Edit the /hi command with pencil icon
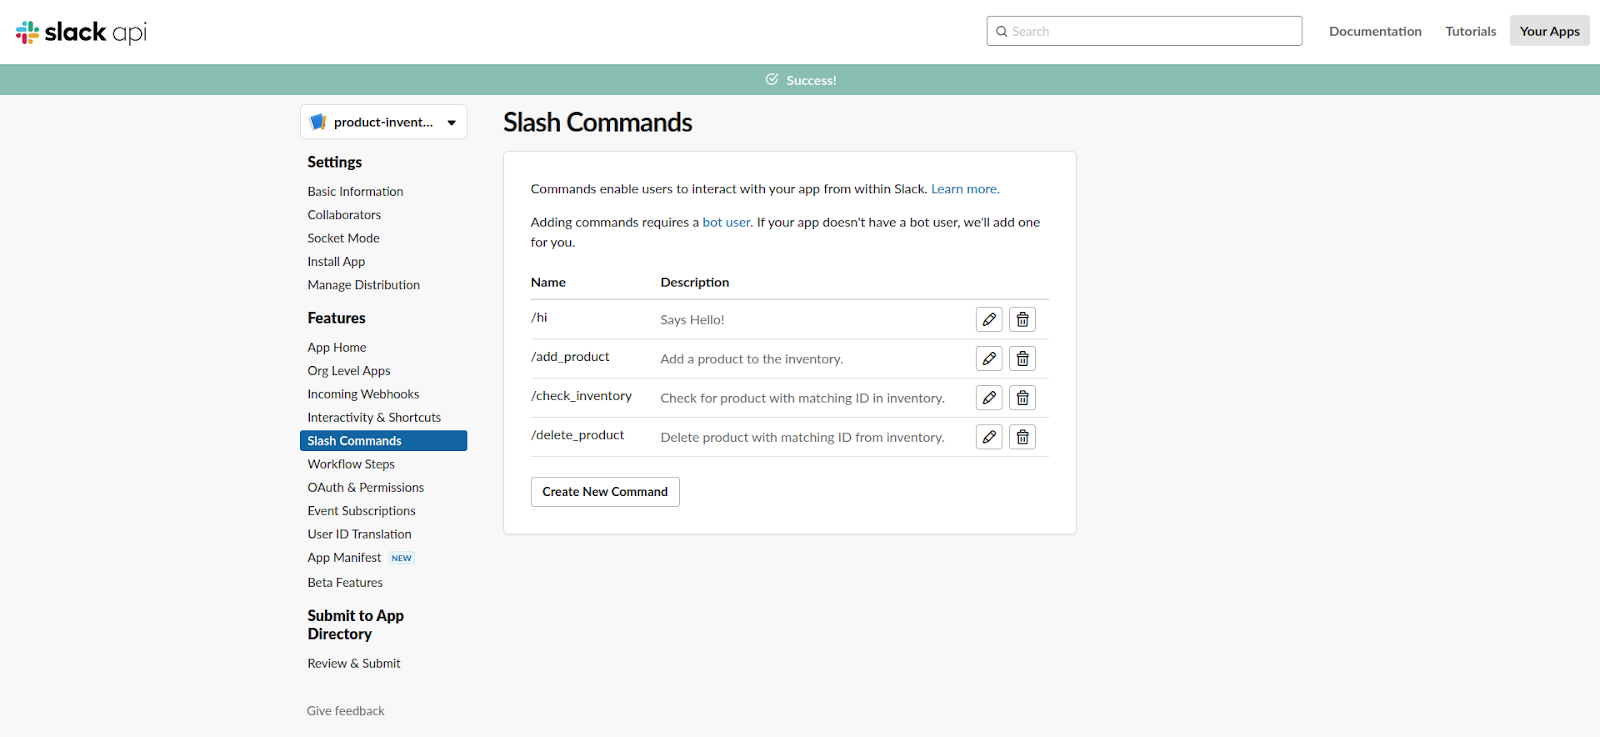Image resolution: width=1600 pixels, height=737 pixels. coord(989,320)
